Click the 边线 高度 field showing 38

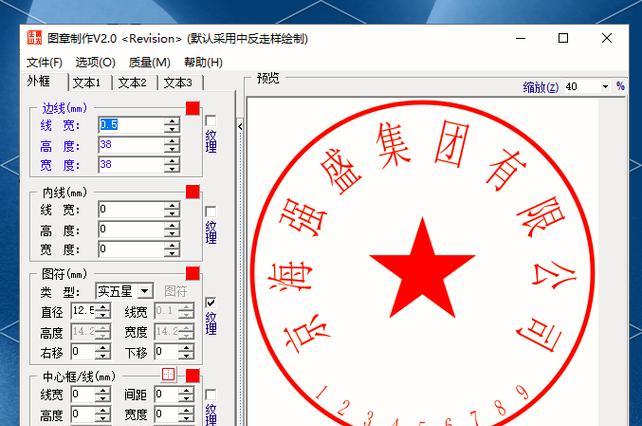[x=131, y=145]
